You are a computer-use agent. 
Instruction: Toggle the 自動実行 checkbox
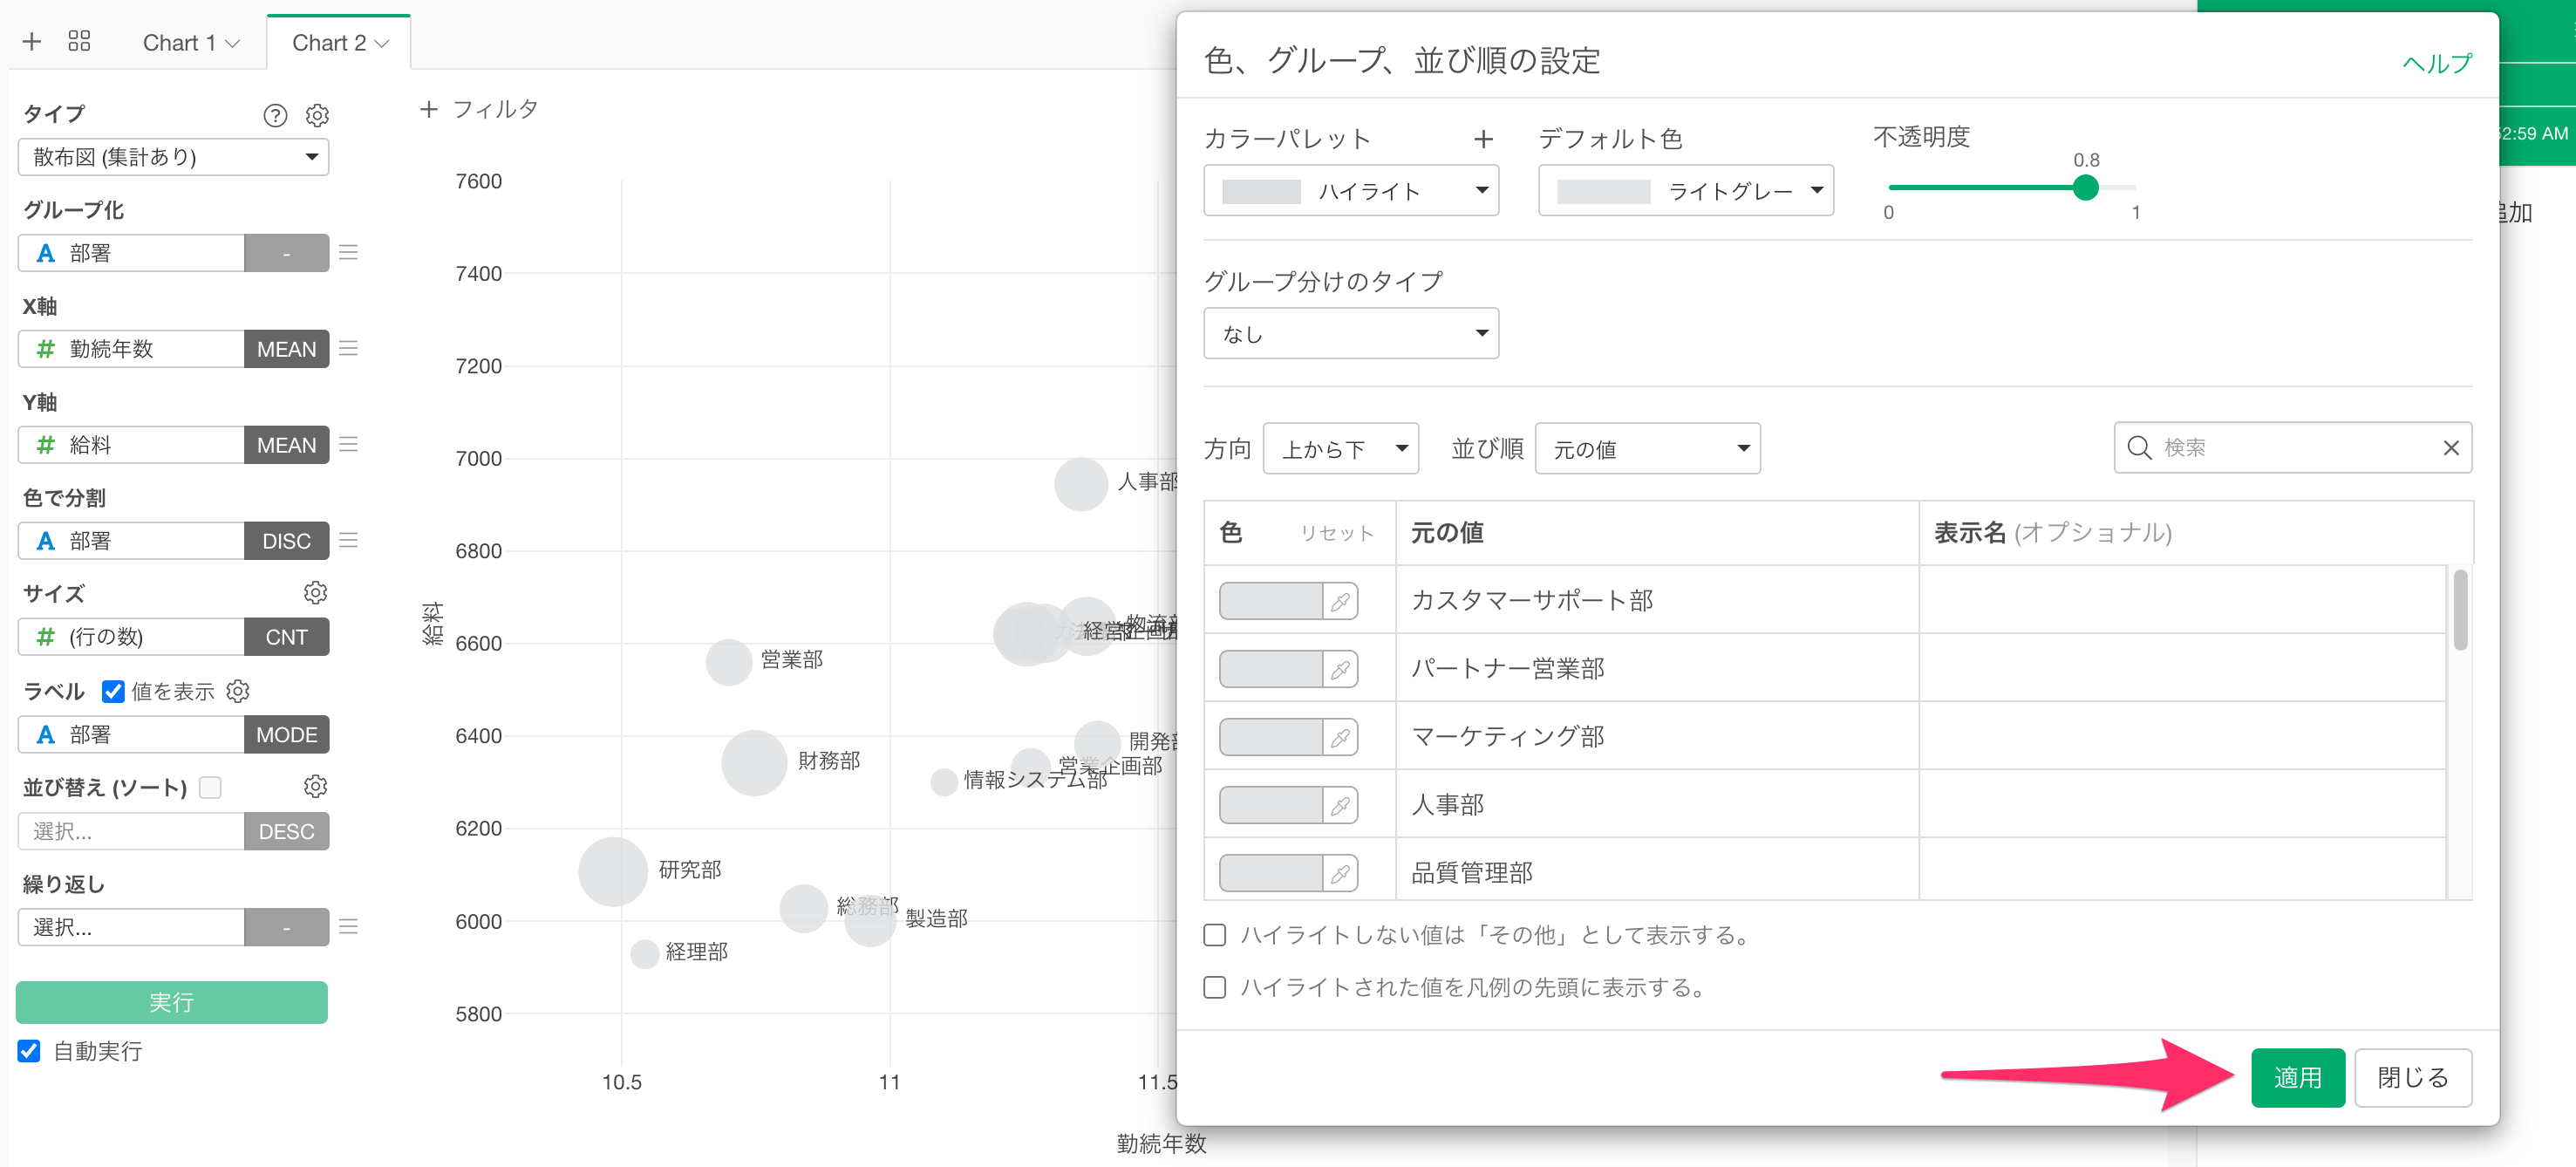[29, 1051]
